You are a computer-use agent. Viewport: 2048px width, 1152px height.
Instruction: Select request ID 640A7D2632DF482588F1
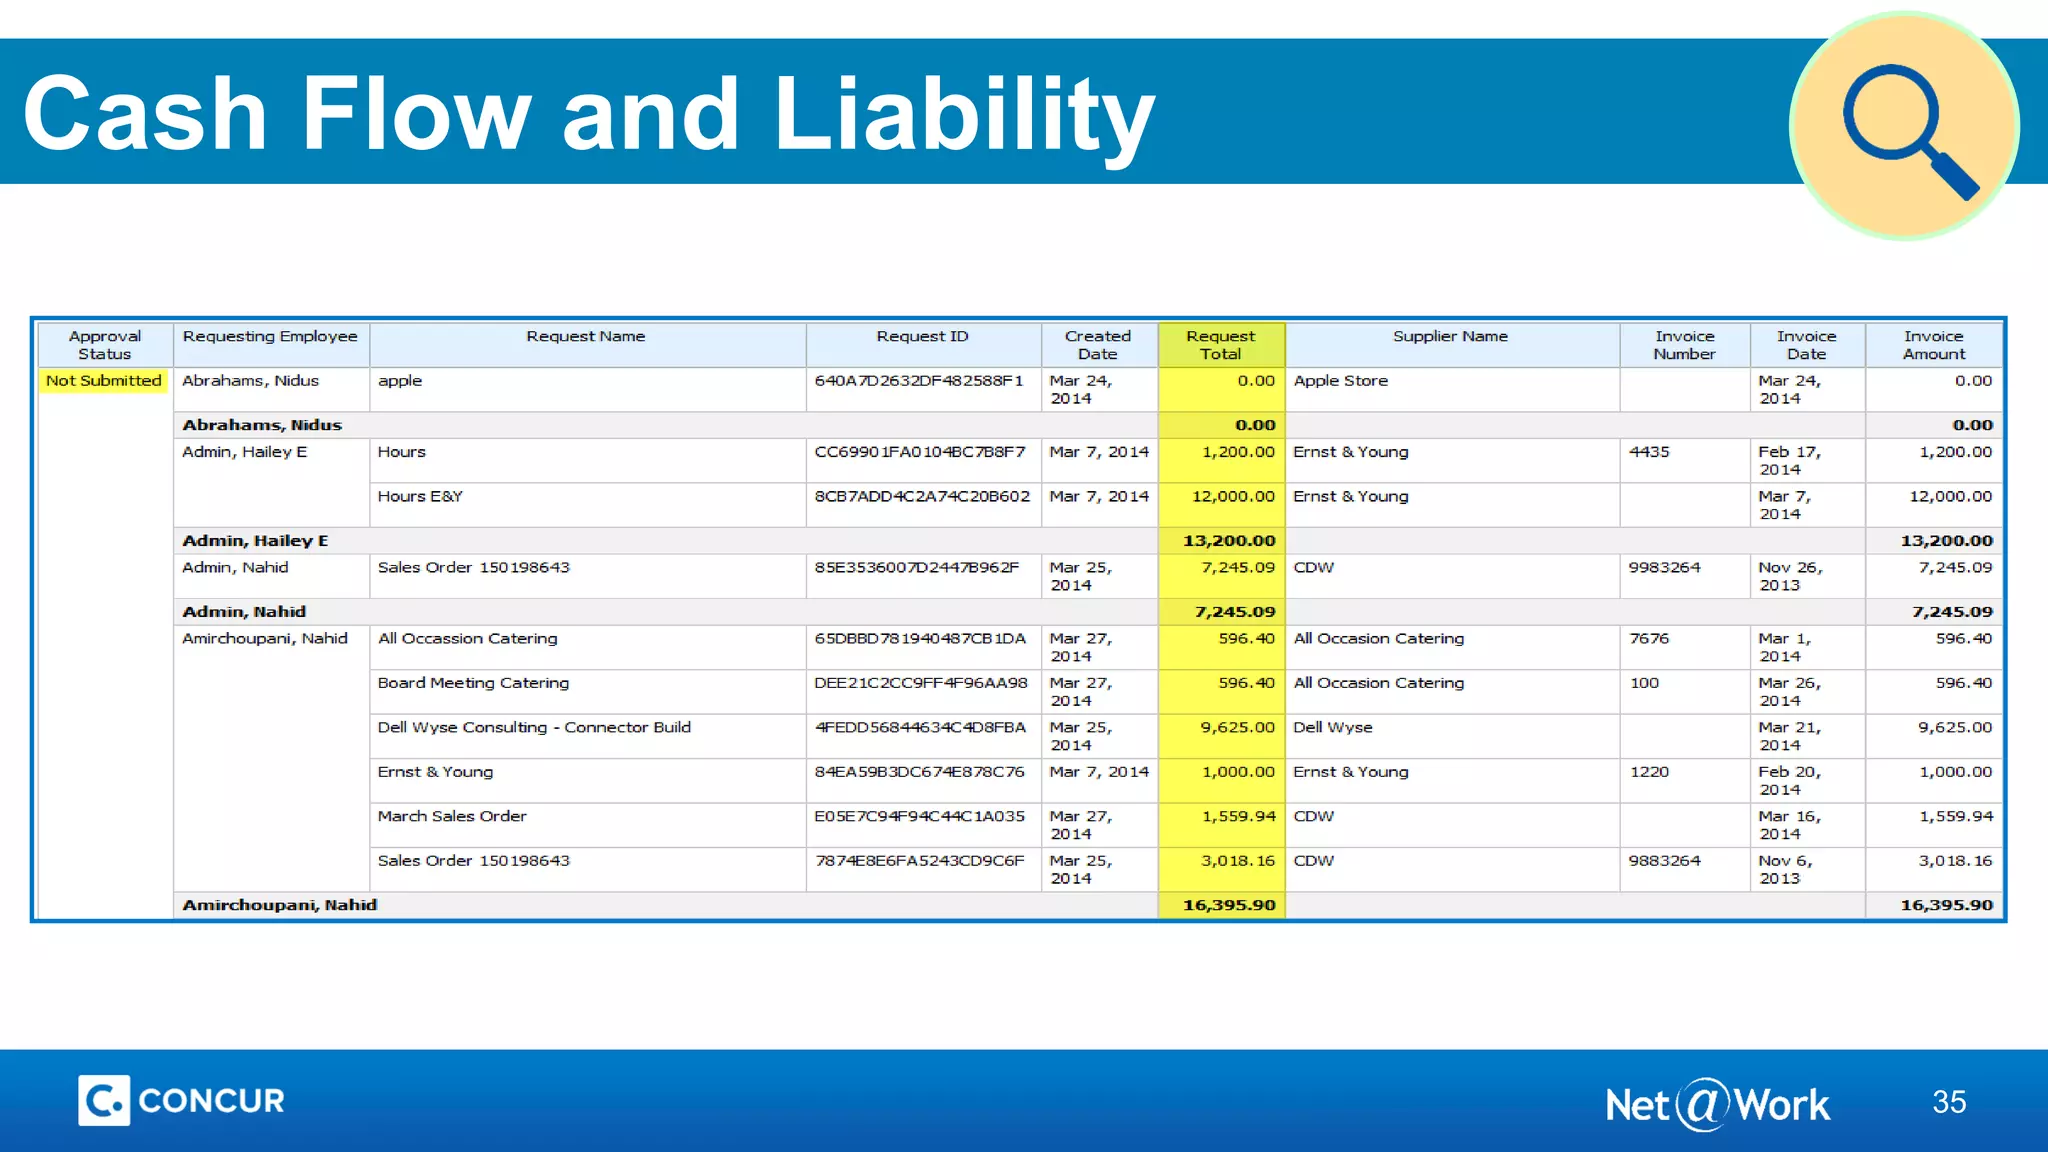pos(919,381)
